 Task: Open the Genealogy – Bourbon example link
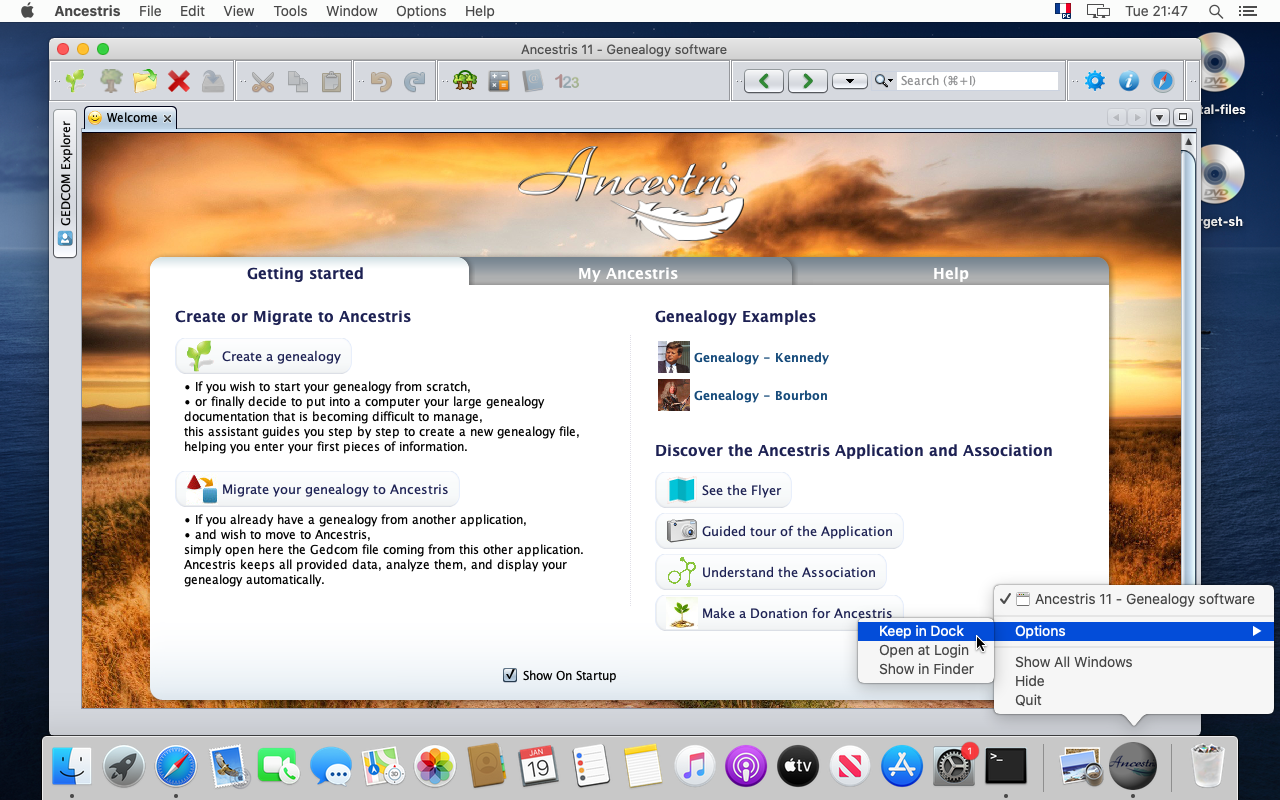[760, 395]
